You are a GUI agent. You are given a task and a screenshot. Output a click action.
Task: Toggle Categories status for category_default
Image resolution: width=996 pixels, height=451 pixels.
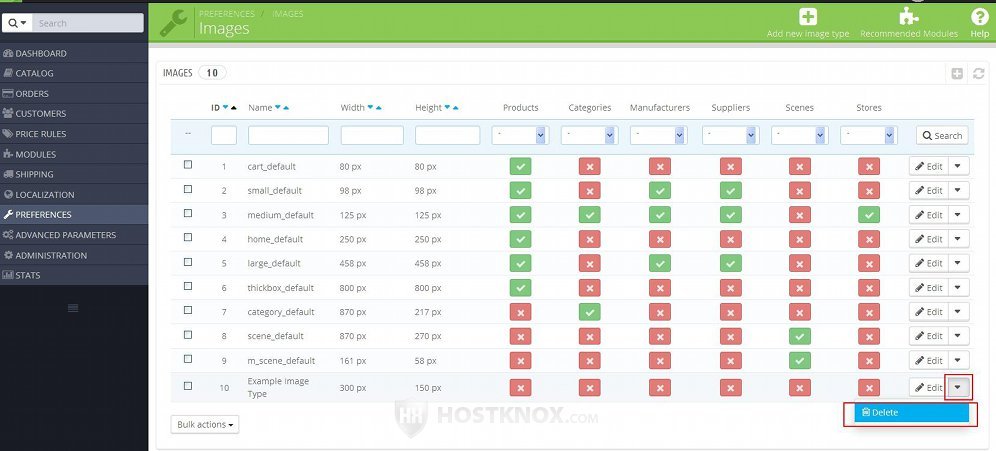[x=589, y=312]
